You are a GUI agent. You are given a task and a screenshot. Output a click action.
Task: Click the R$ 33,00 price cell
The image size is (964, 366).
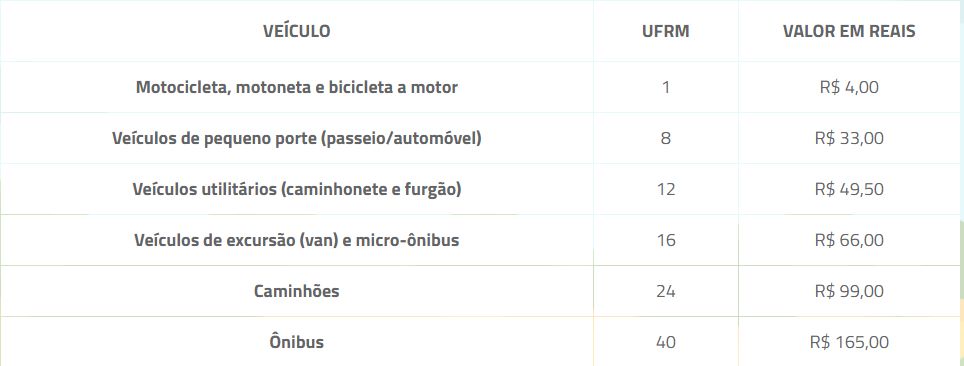849,138
